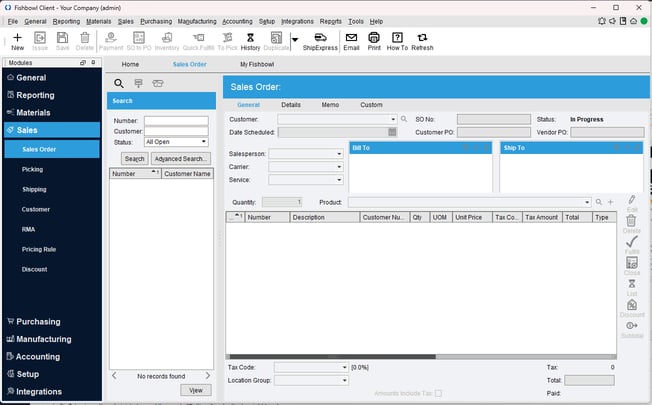Click the List hourglass icon beside the items table

632,284
